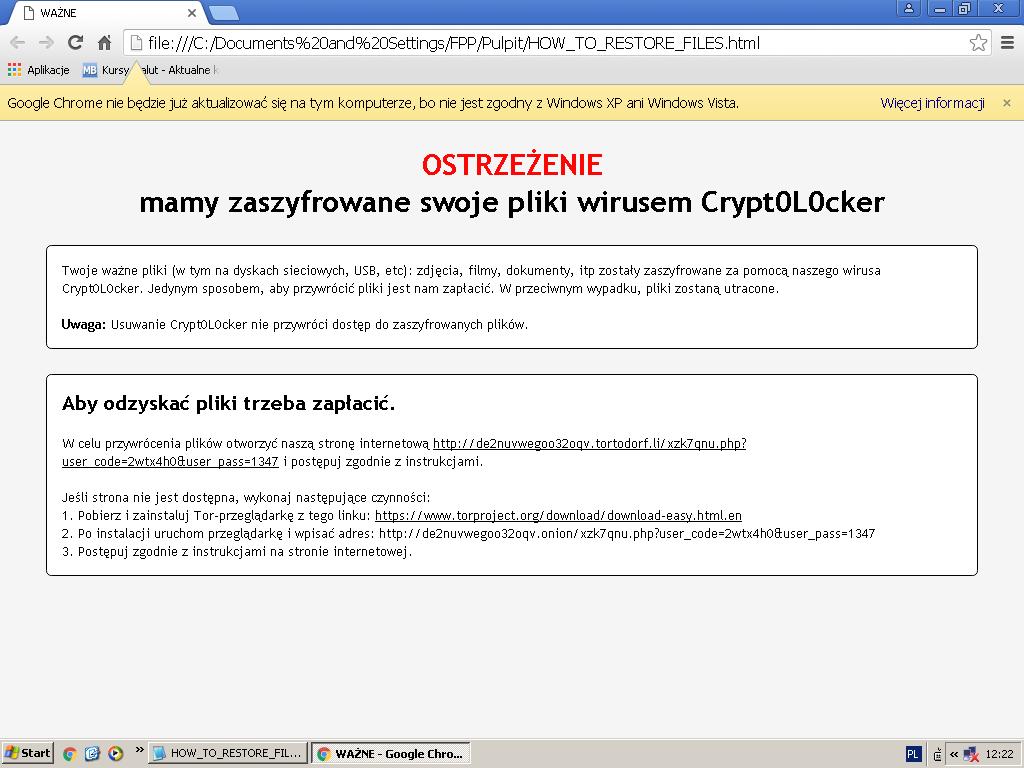Click the PL language indicator
This screenshot has width=1024, height=768.
(913, 754)
